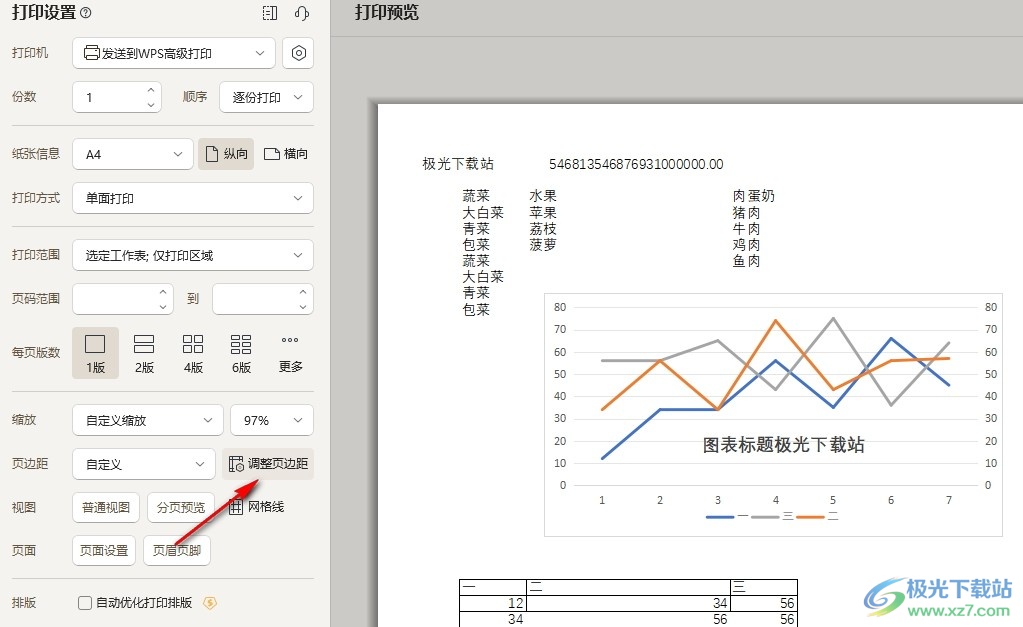The height and width of the screenshot is (627, 1023).
Task: Click the 调整页边距 button
Action: tap(268, 464)
